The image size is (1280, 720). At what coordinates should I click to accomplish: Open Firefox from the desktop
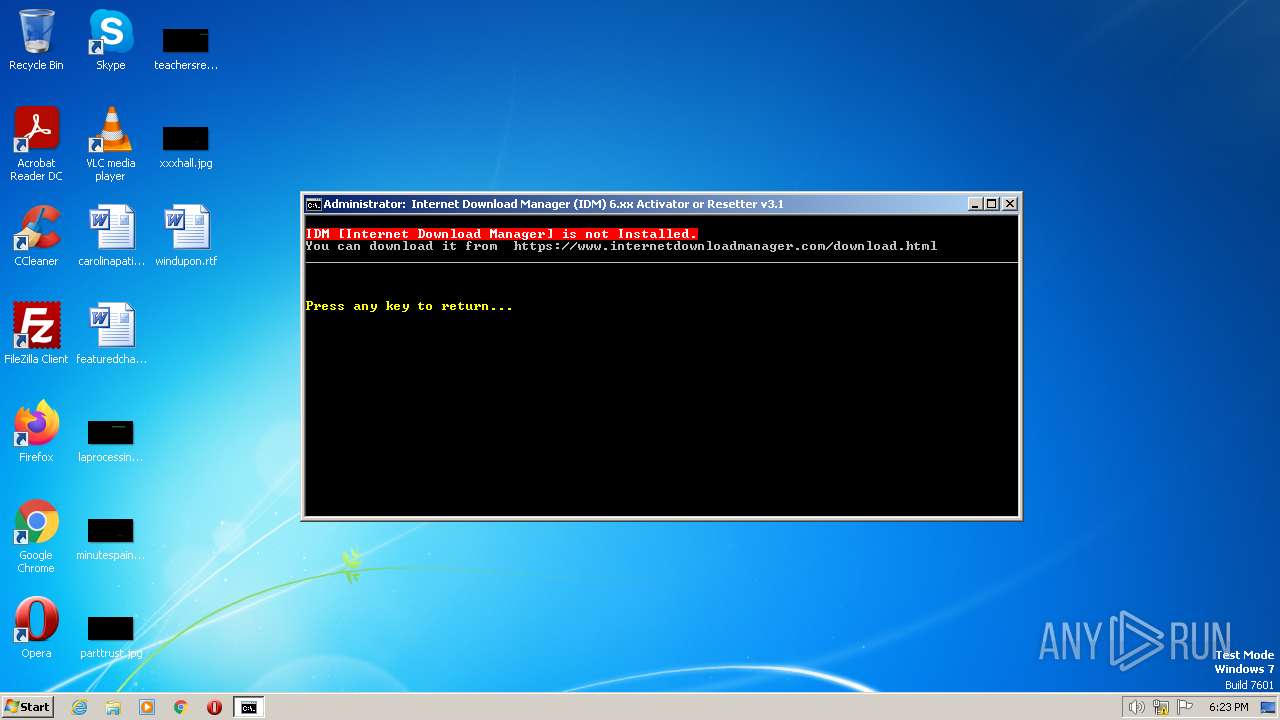pyautogui.click(x=36, y=432)
